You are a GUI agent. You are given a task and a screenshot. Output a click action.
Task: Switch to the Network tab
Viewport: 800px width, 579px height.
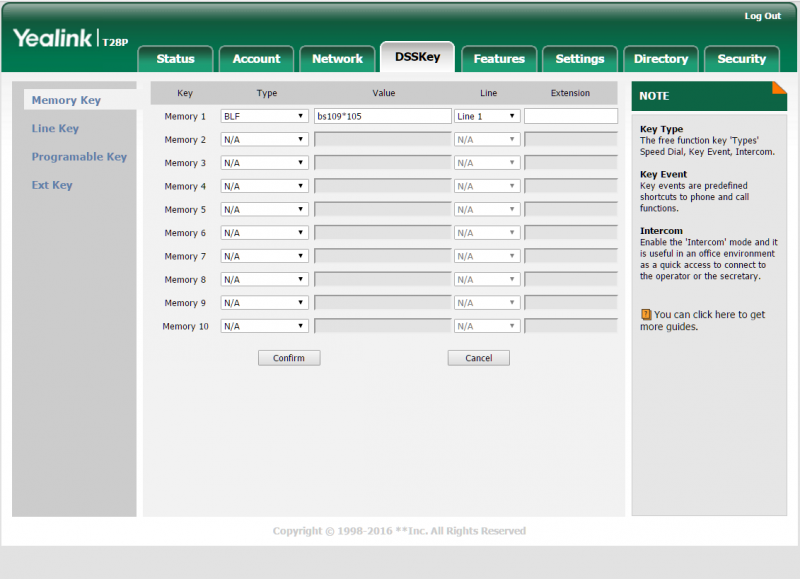click(x=337, y=59)
